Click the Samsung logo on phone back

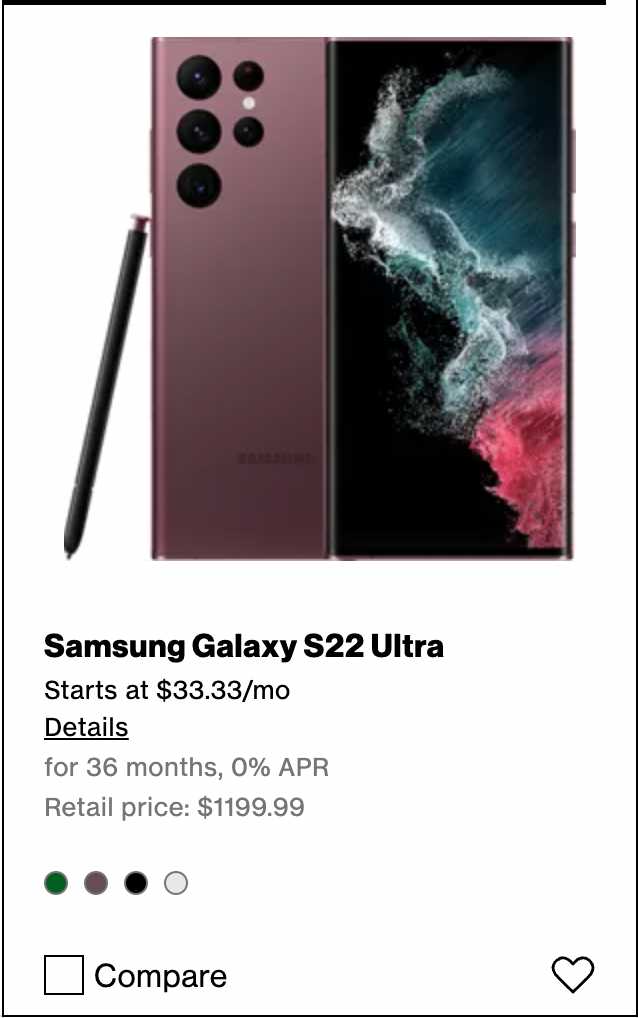(275, 458)
